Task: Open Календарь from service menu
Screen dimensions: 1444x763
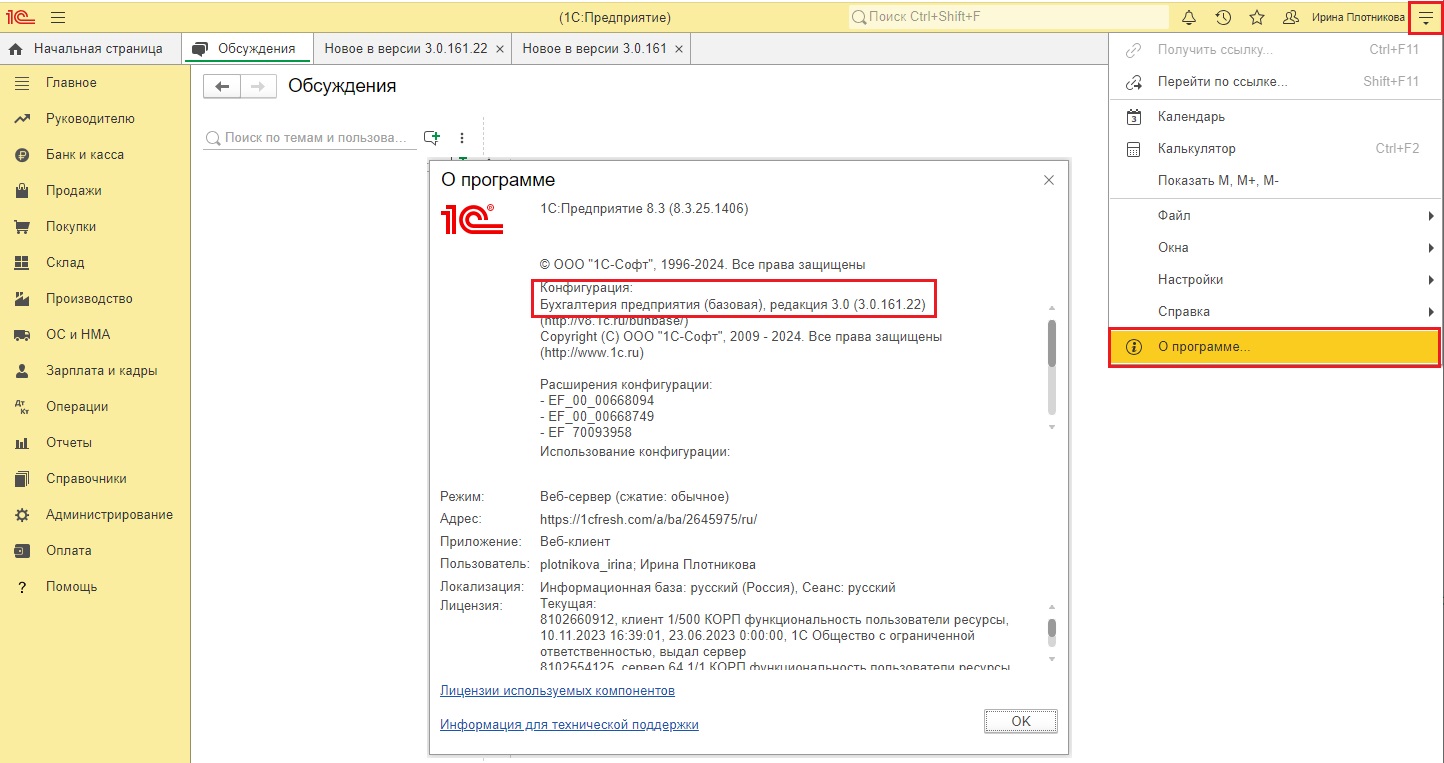Action: tap(1275, 117)
